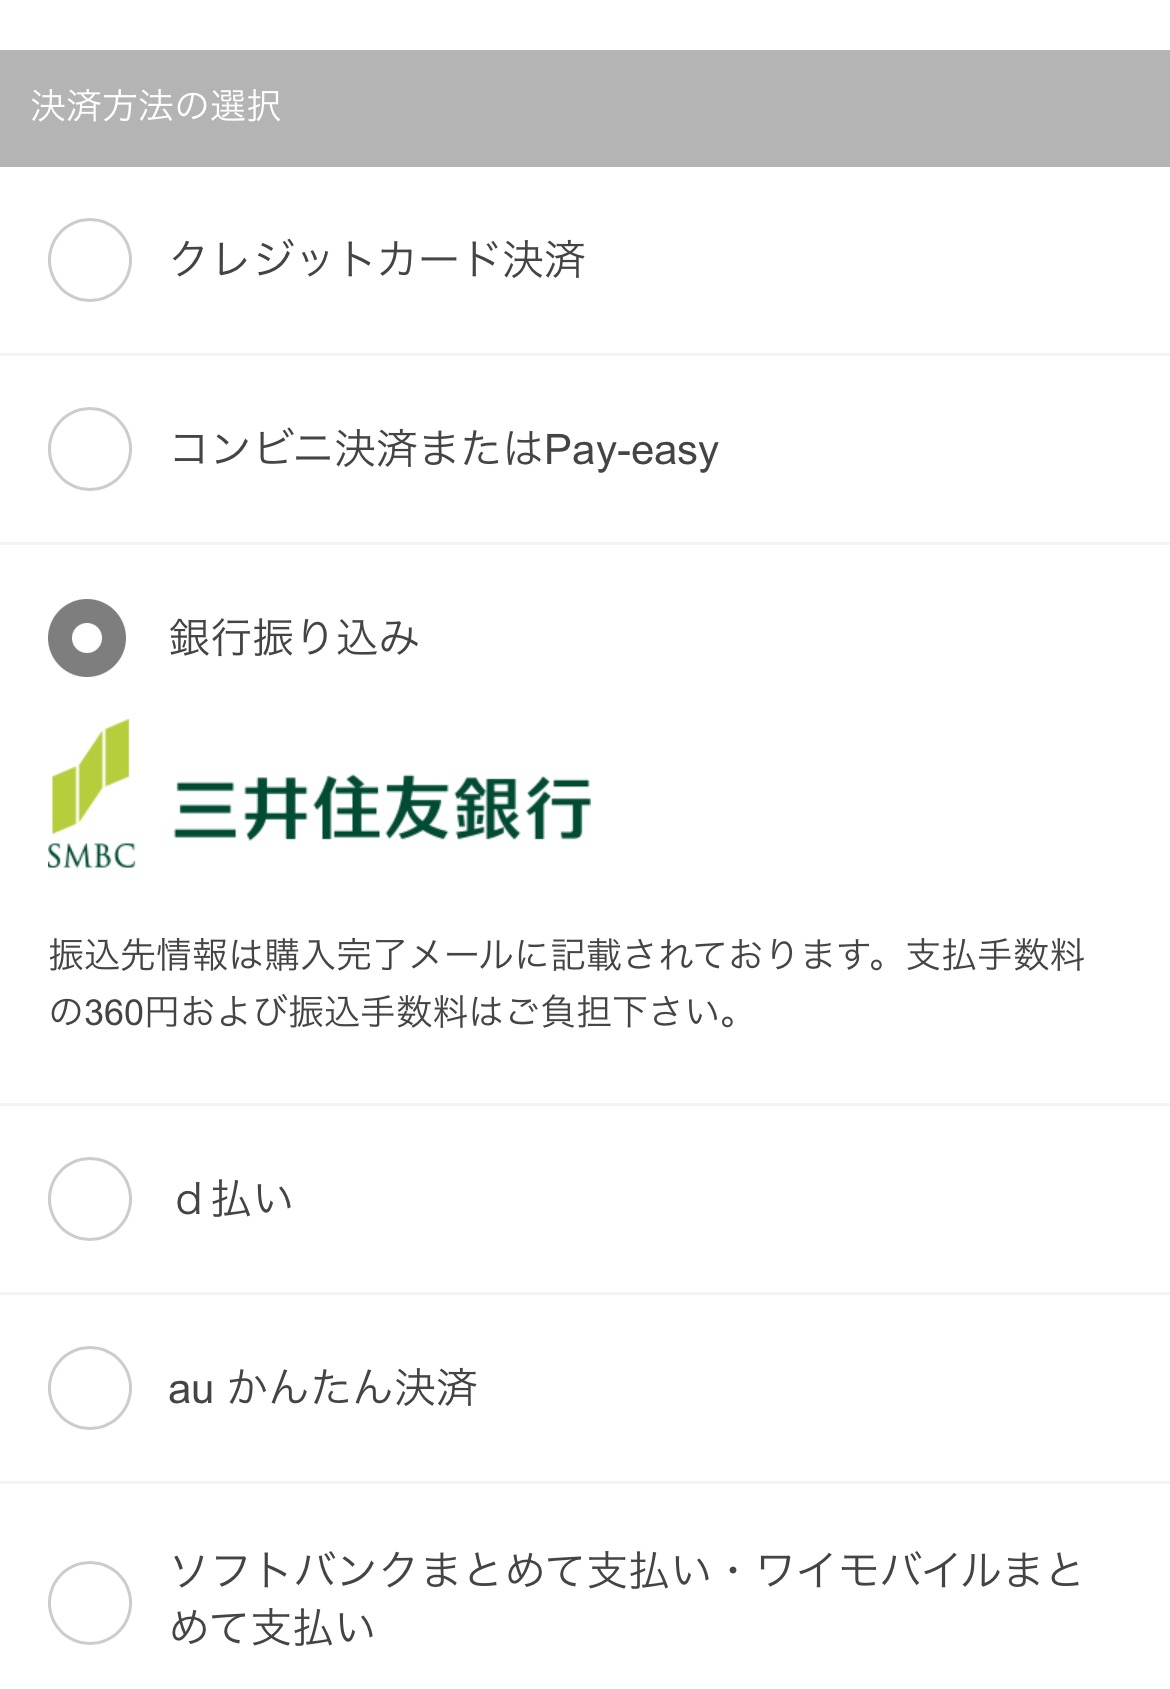Click the ソフトバンクまとめて支払い・ワイモバイル label
This screenshot has height=1689, width=1170.
pos(626,1599)
